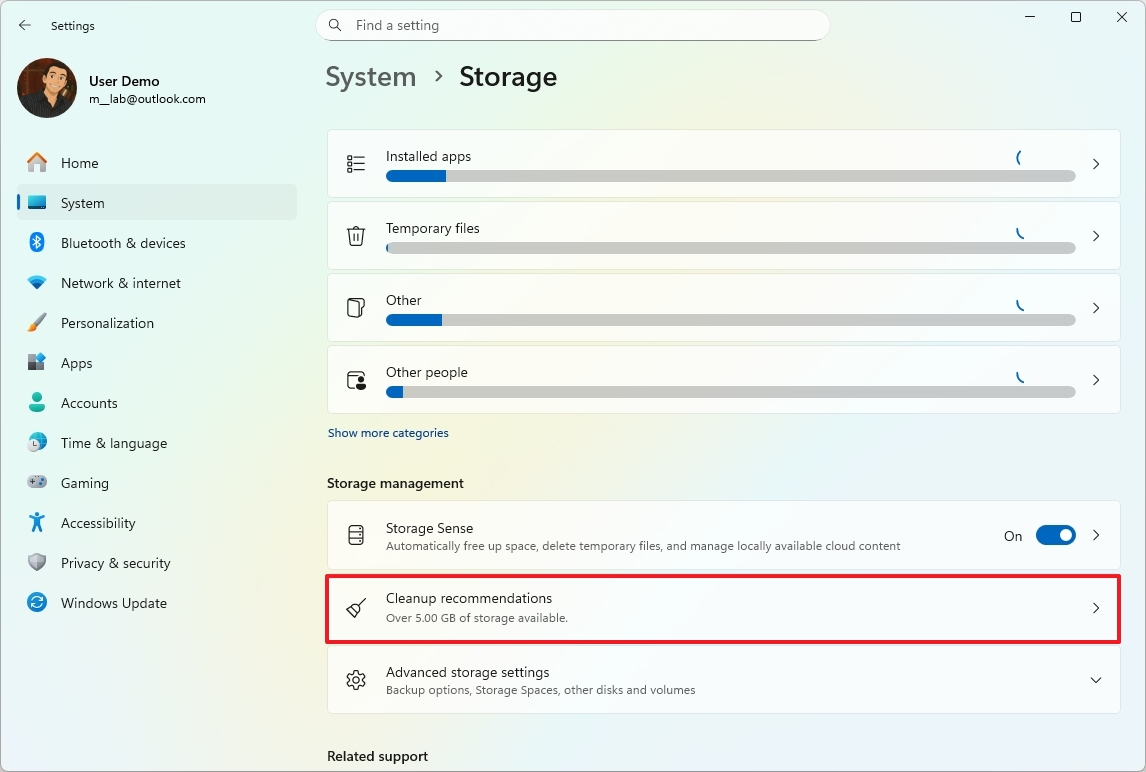Viewport: 1146px width, 772px height.
Task: Click Show more categories link
Action: pos(388,433)
